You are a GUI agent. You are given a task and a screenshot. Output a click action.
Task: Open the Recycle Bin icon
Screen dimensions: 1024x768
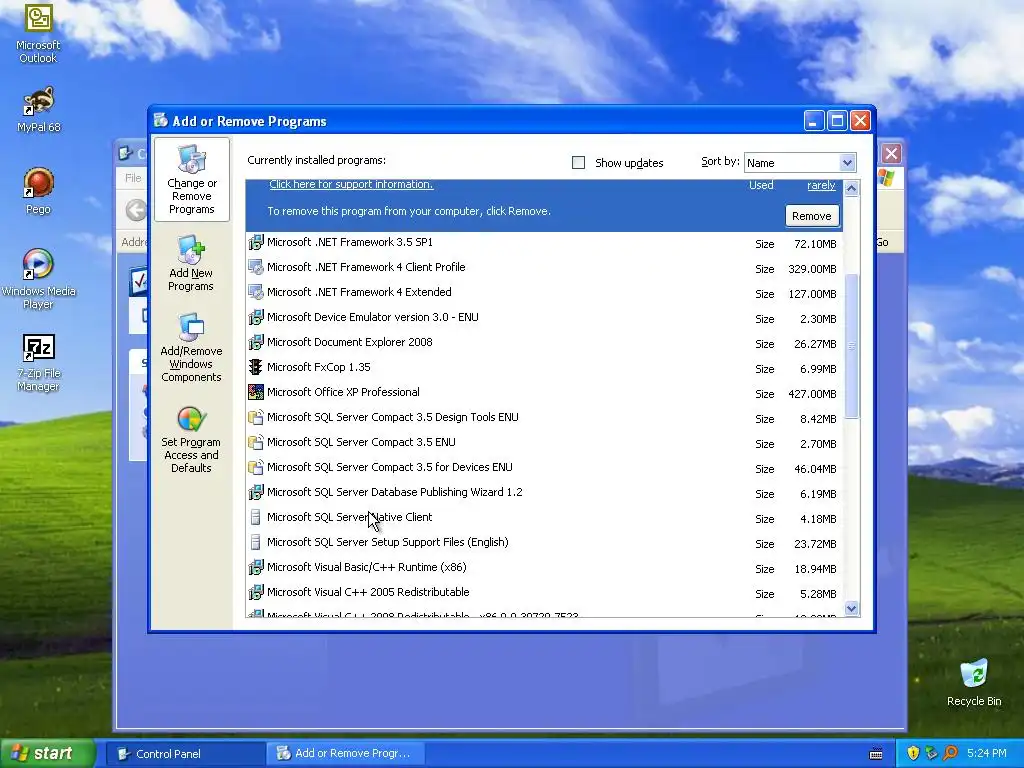pos(974,682)
